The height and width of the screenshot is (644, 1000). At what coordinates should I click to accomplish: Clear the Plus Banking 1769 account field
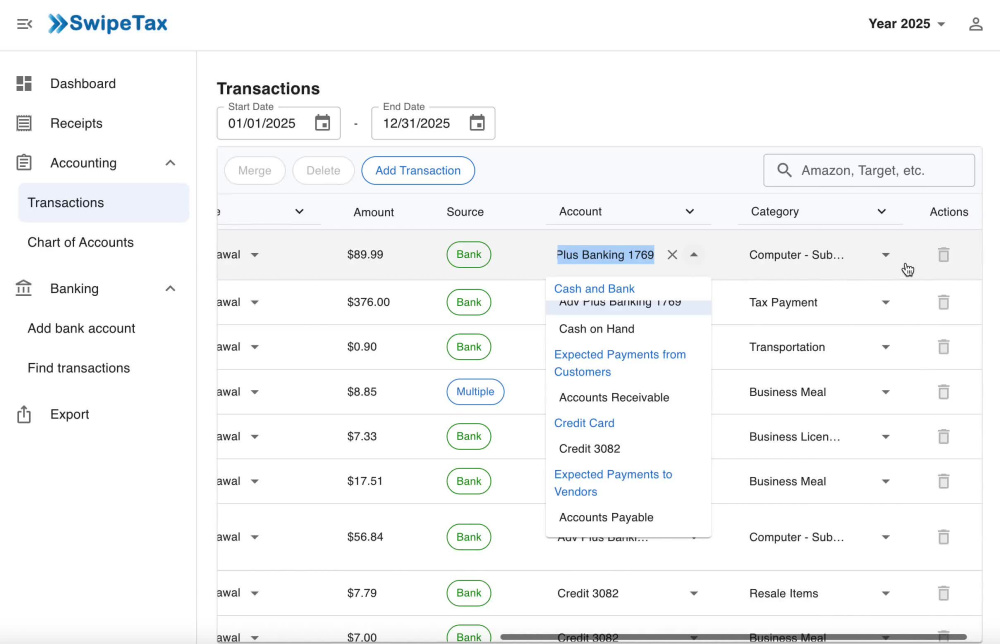pos(672,255)
